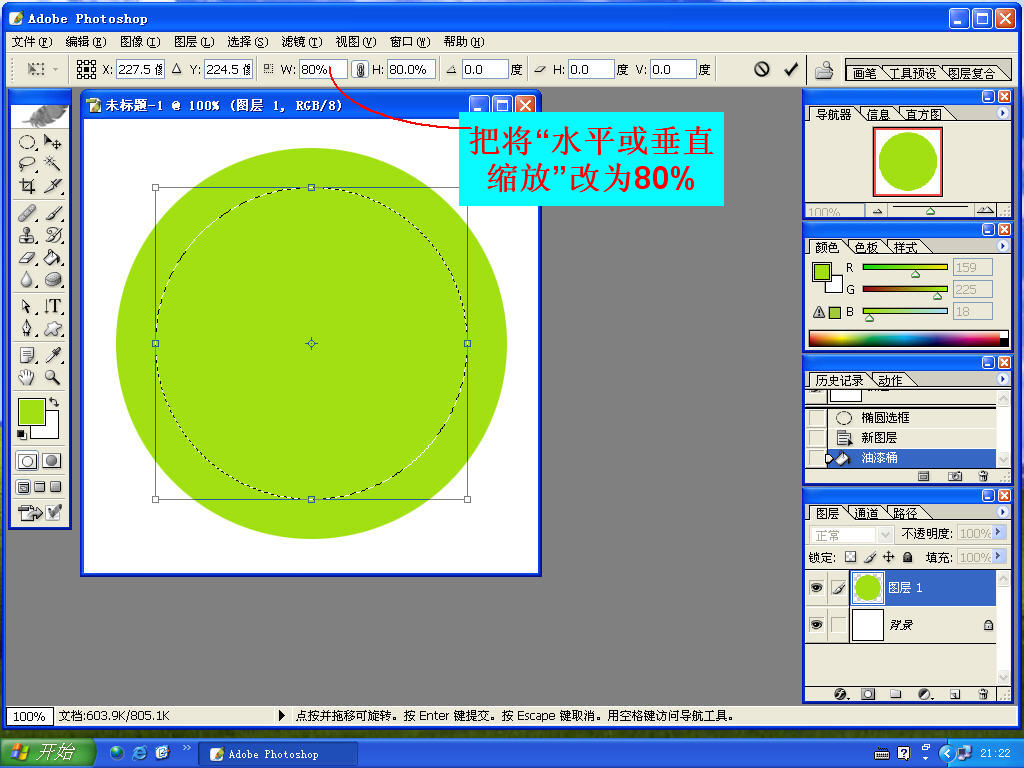Viewport: 1024px width, 768px height.
Task: Click the 开始 Start button
Action: coord(48,752)
